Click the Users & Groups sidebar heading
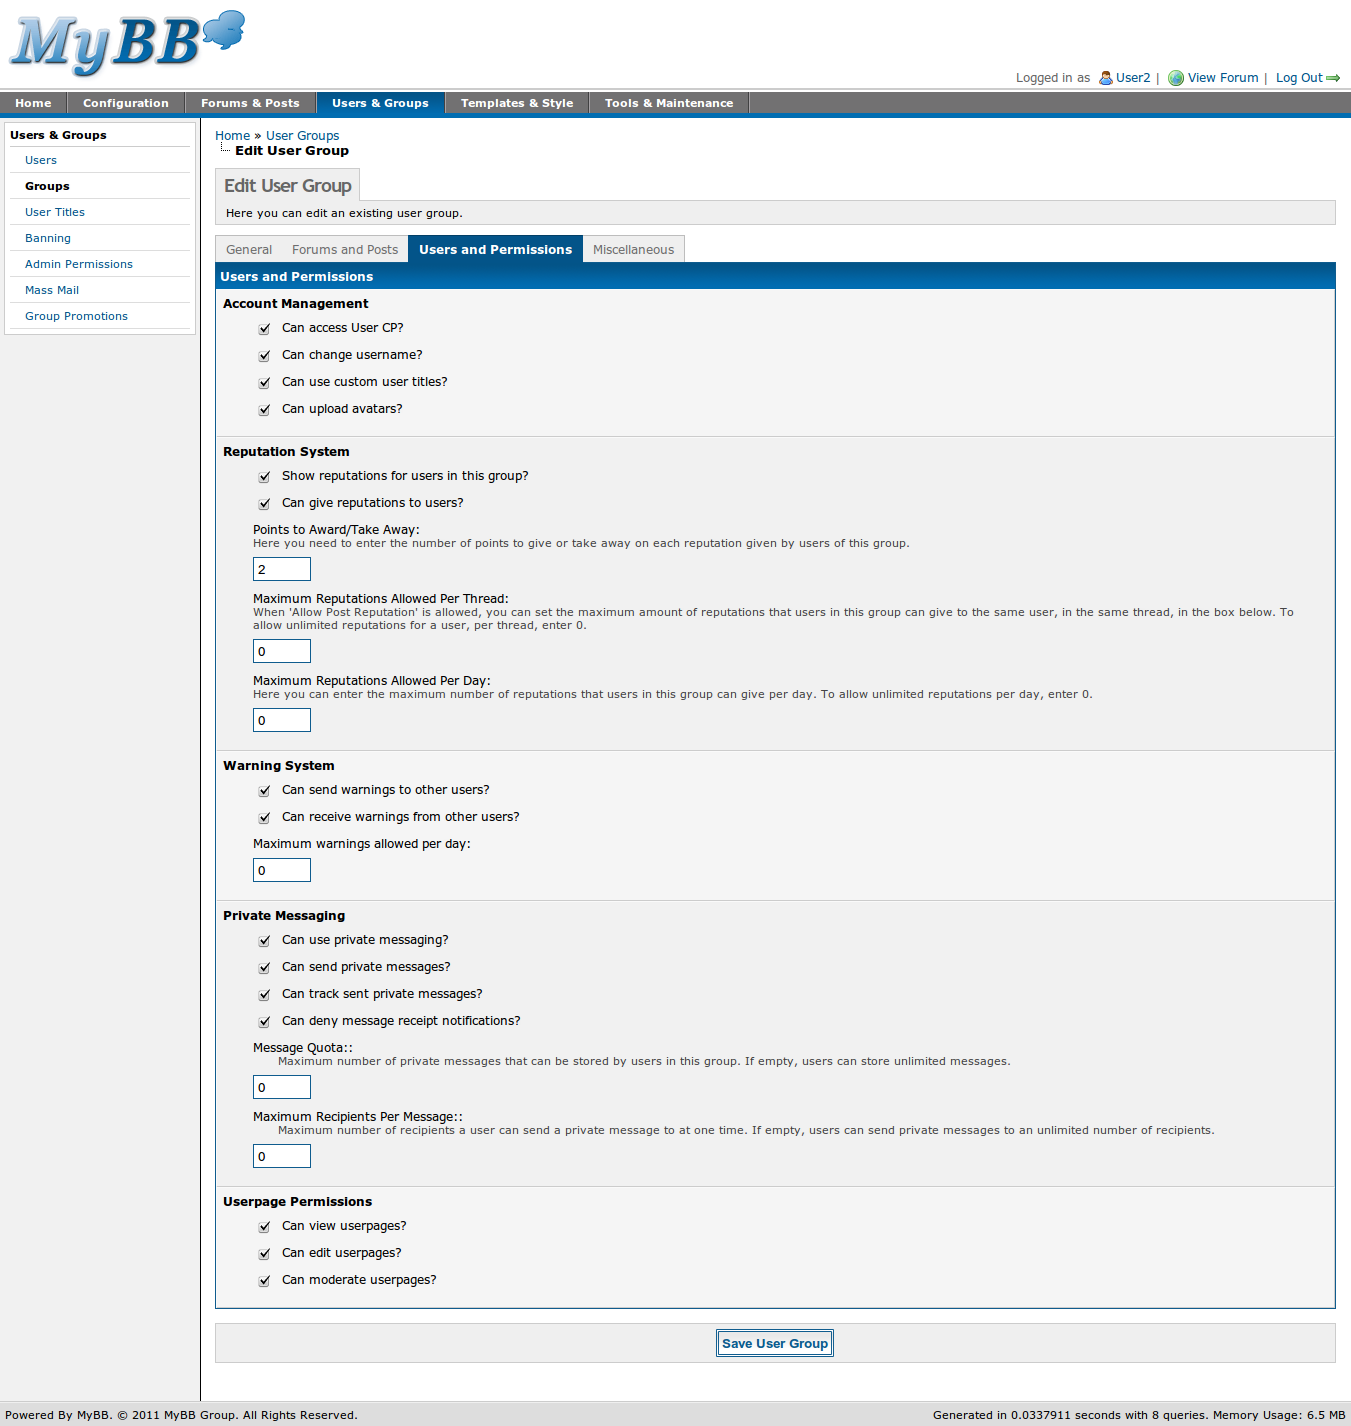The width and height of the screenshot is (1351, 1426). [x=58, y=135]
